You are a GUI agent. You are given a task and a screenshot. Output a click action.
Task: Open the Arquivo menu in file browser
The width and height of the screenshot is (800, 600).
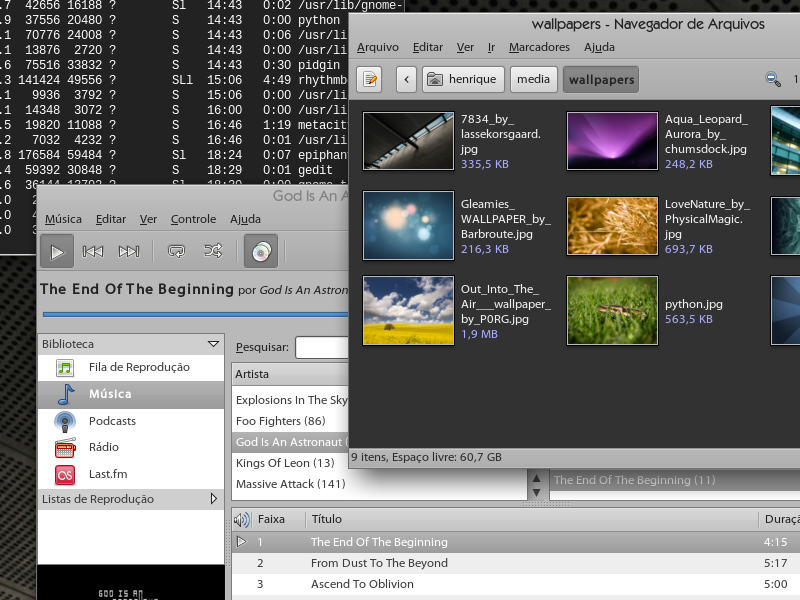(378, 47)
